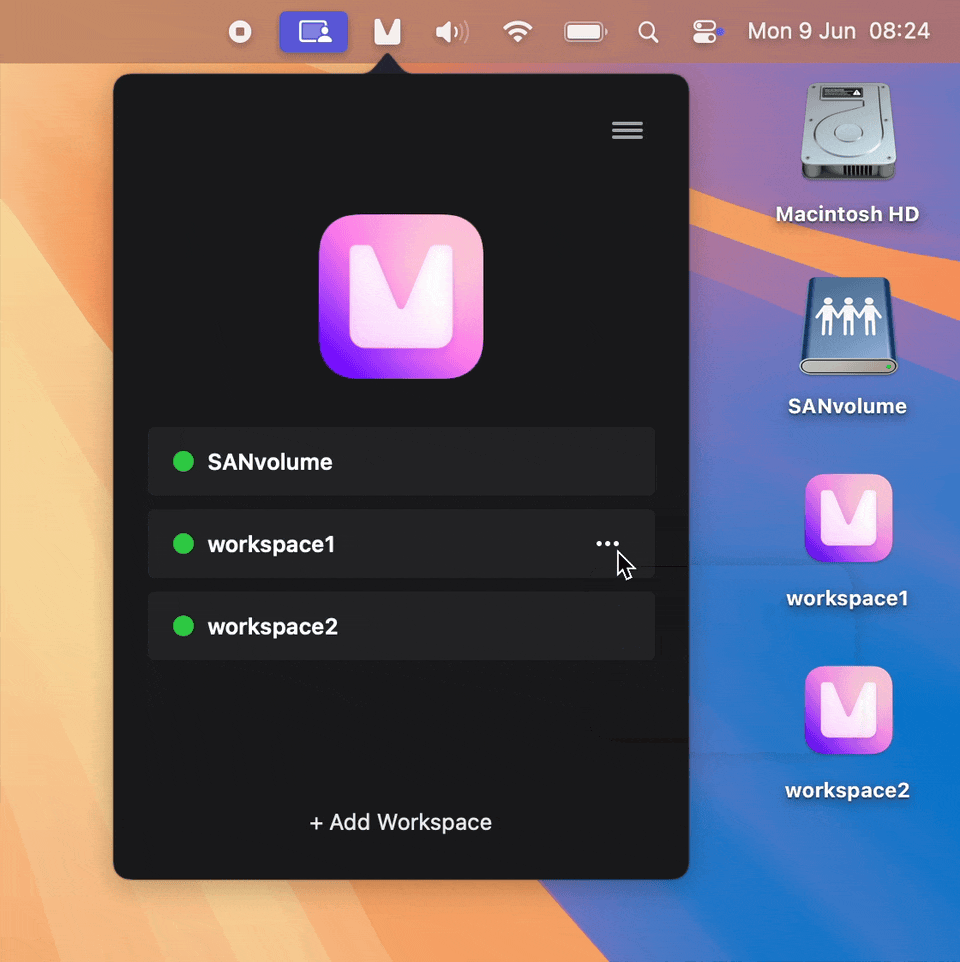Select the workspace2 row in the list

point(401,626)
